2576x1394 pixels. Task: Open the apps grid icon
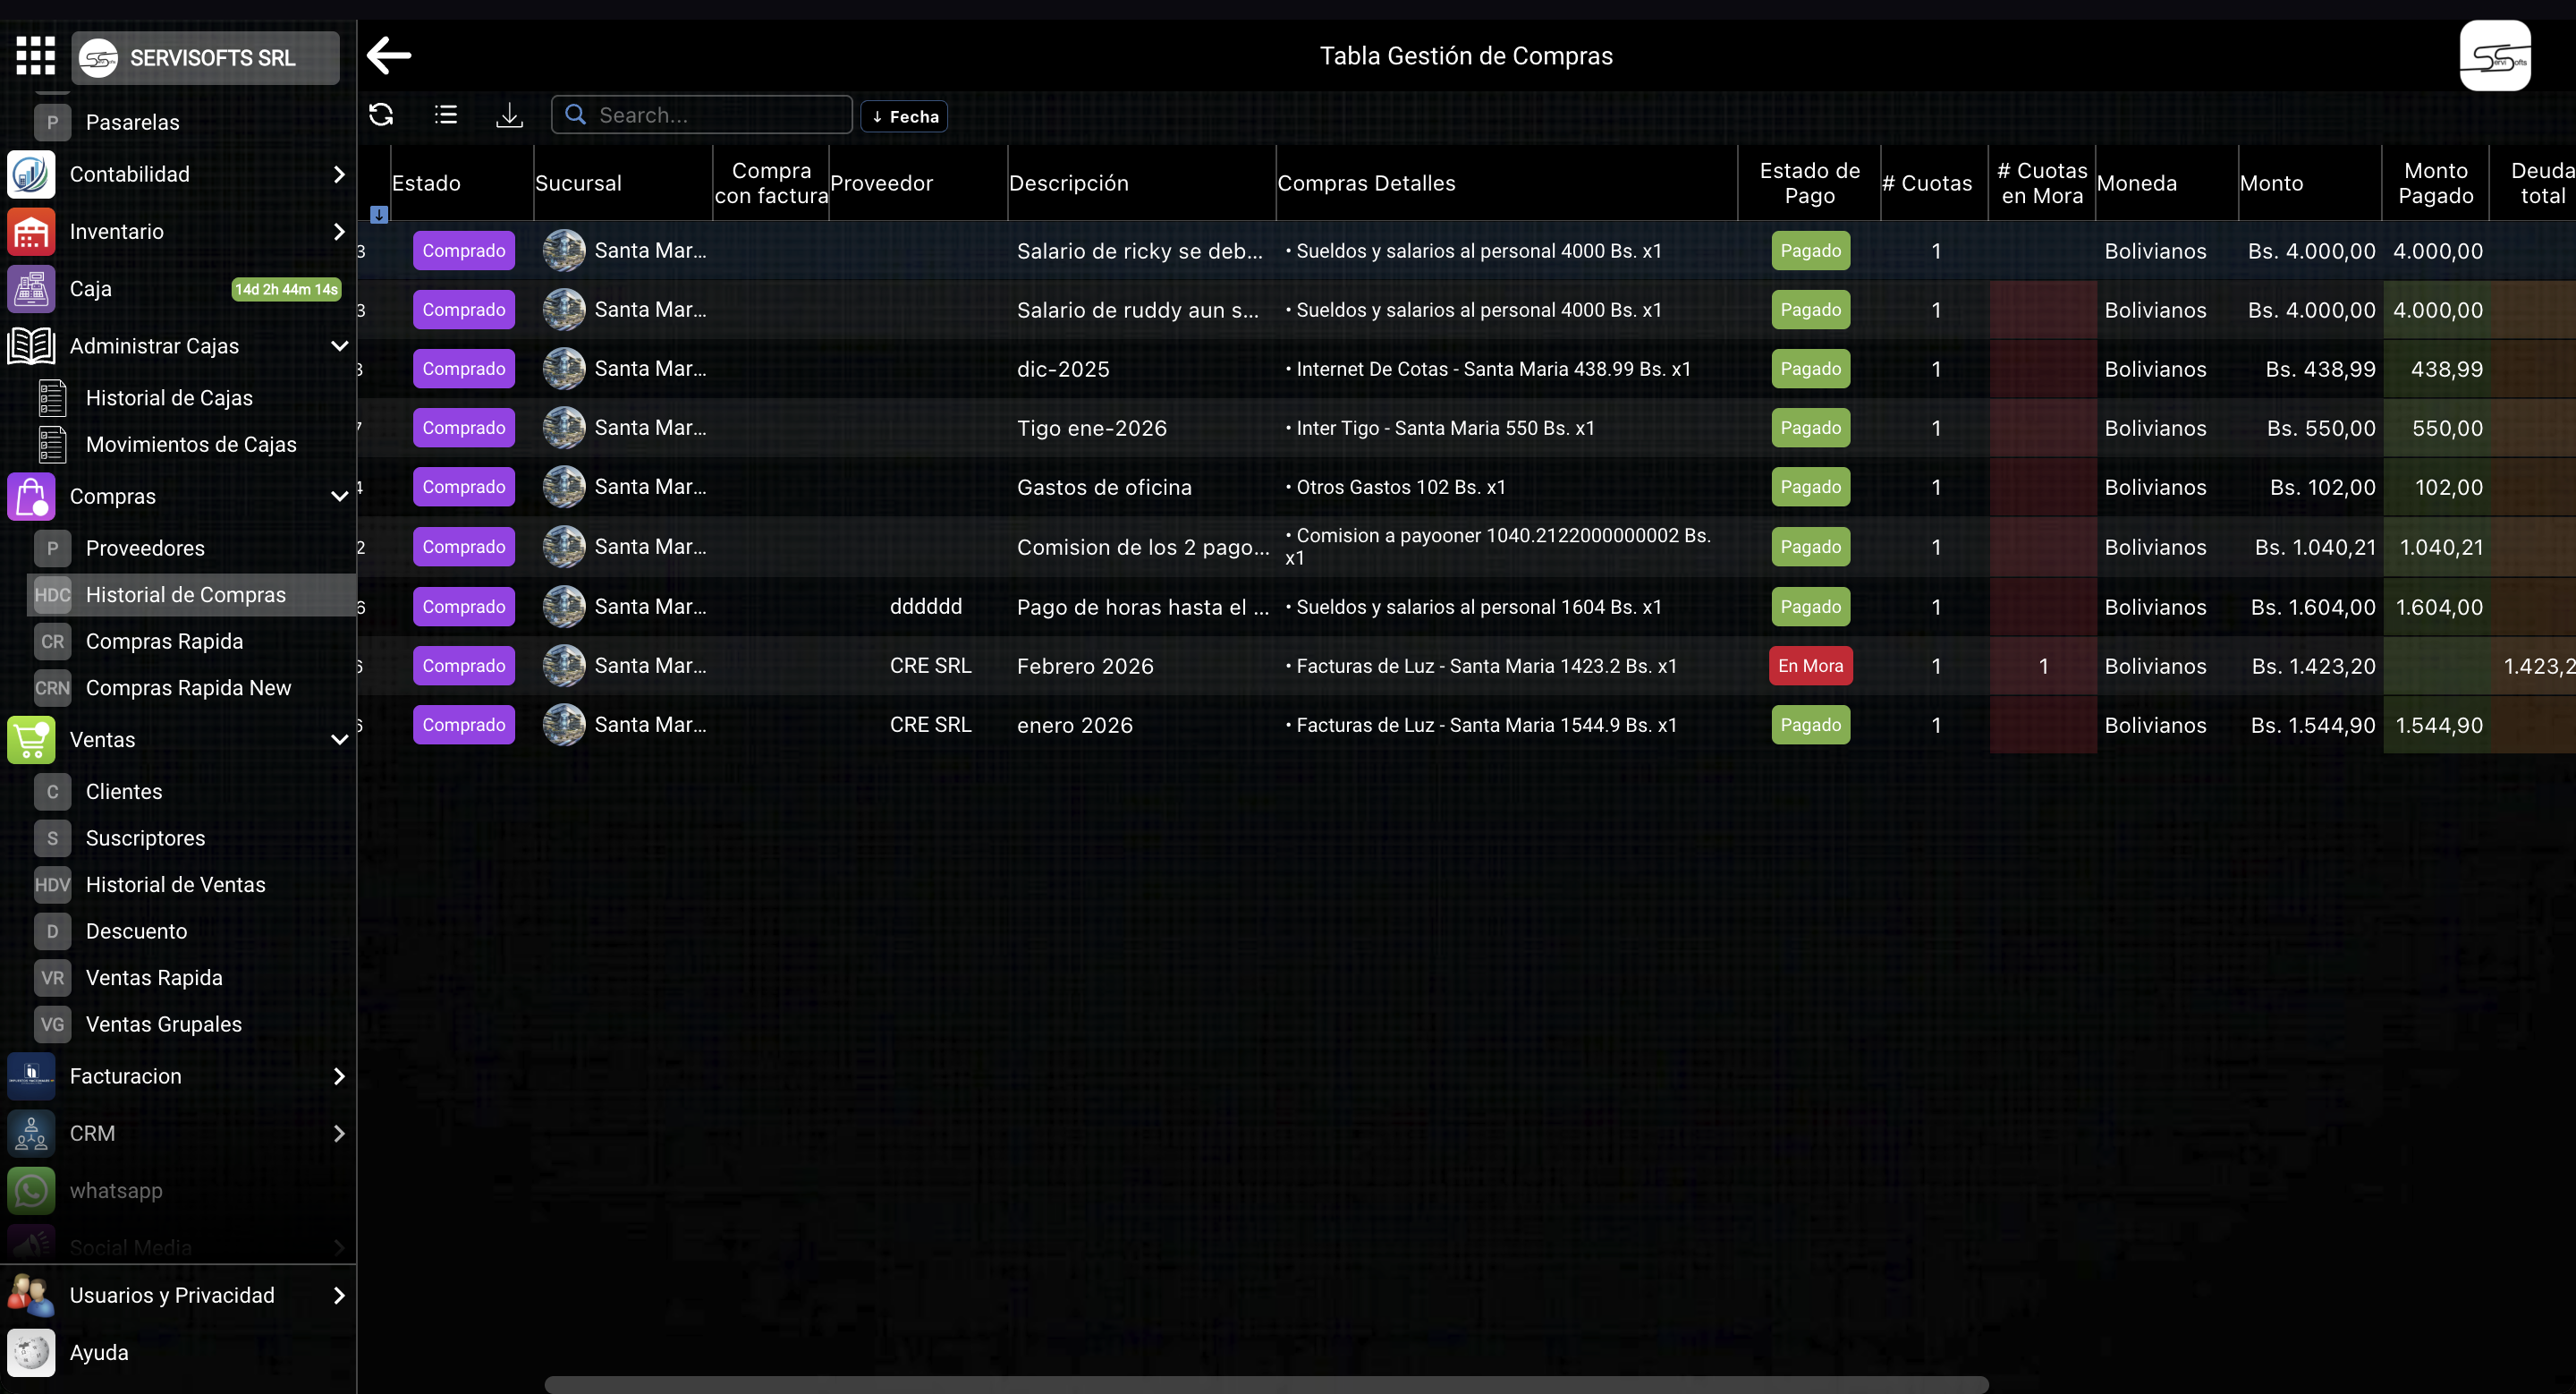35,56
